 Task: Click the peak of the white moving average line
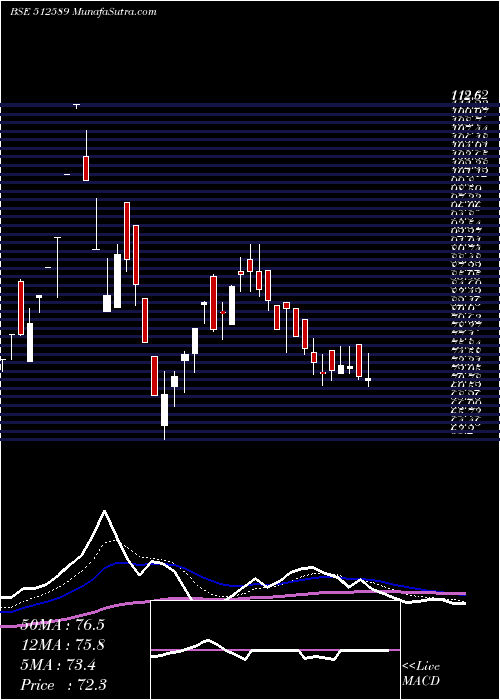point(105,511)
